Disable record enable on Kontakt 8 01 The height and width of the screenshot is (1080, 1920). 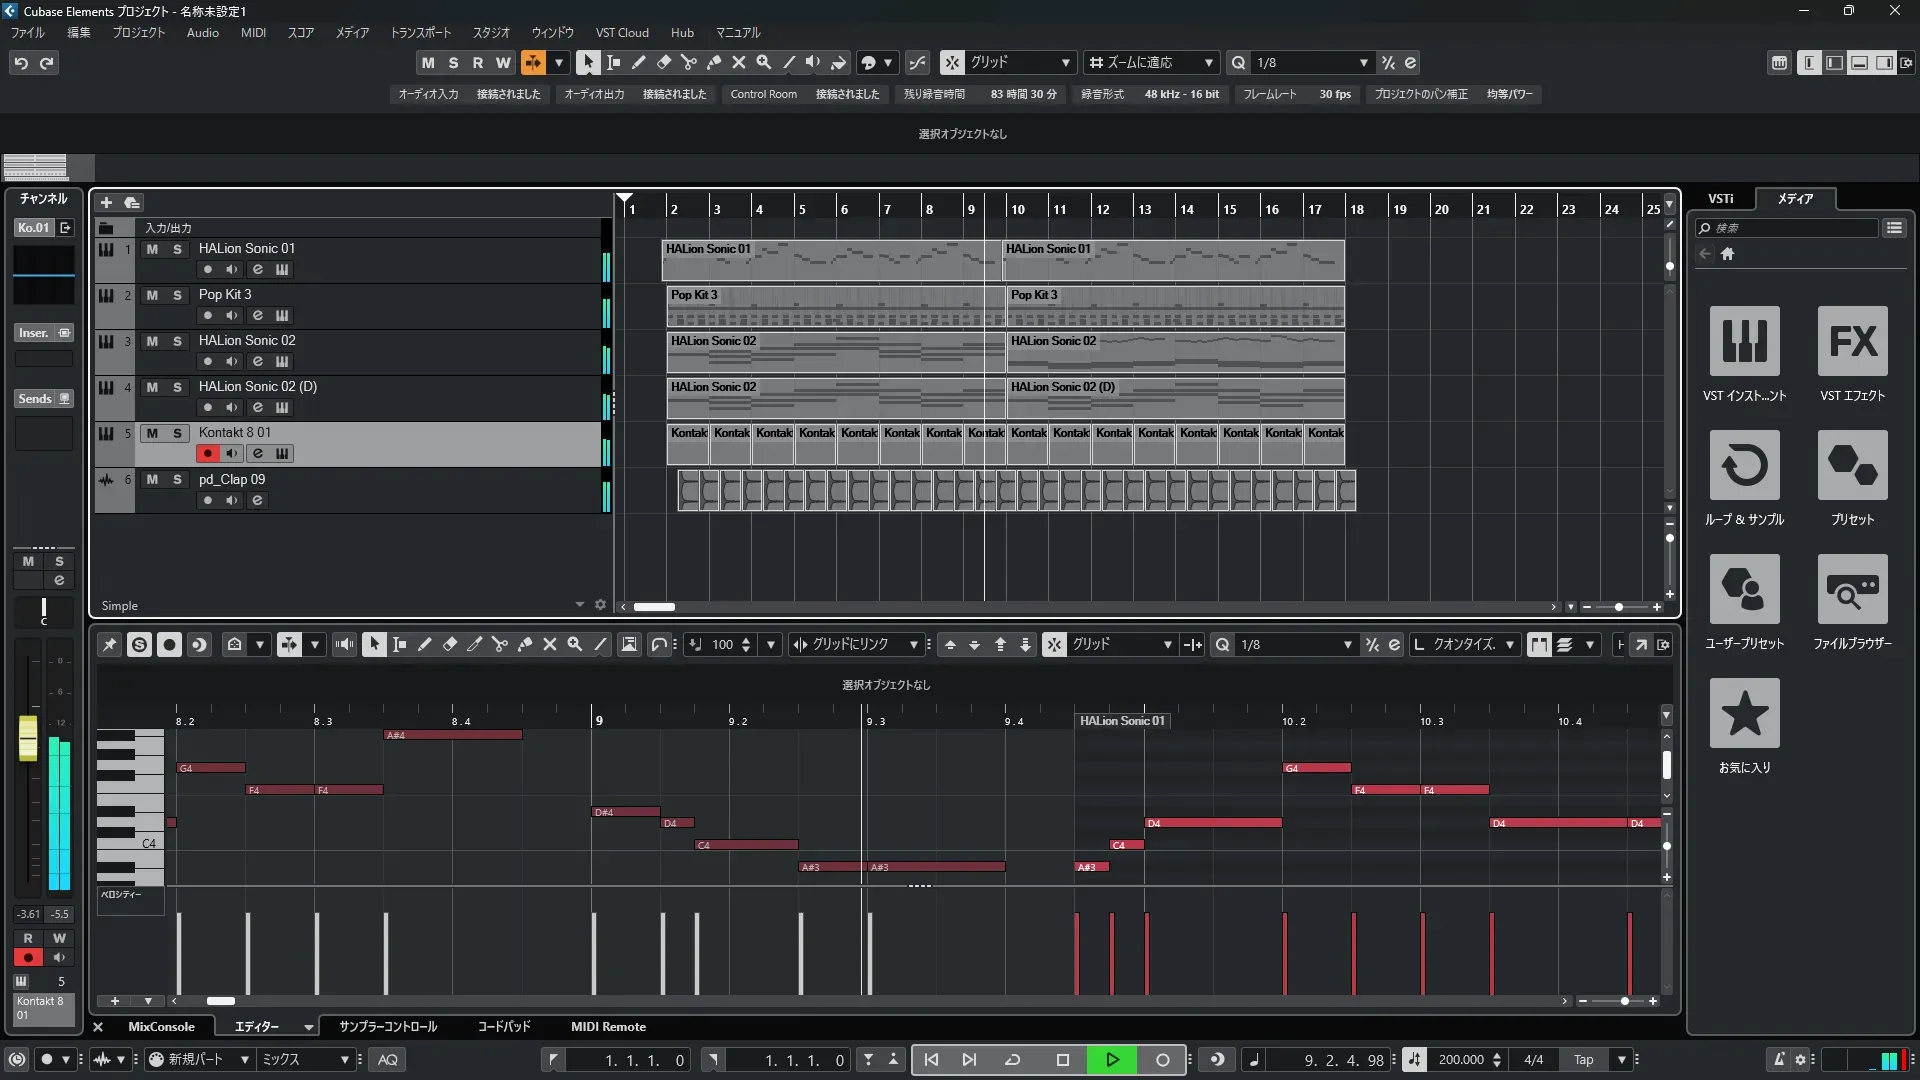207,454
